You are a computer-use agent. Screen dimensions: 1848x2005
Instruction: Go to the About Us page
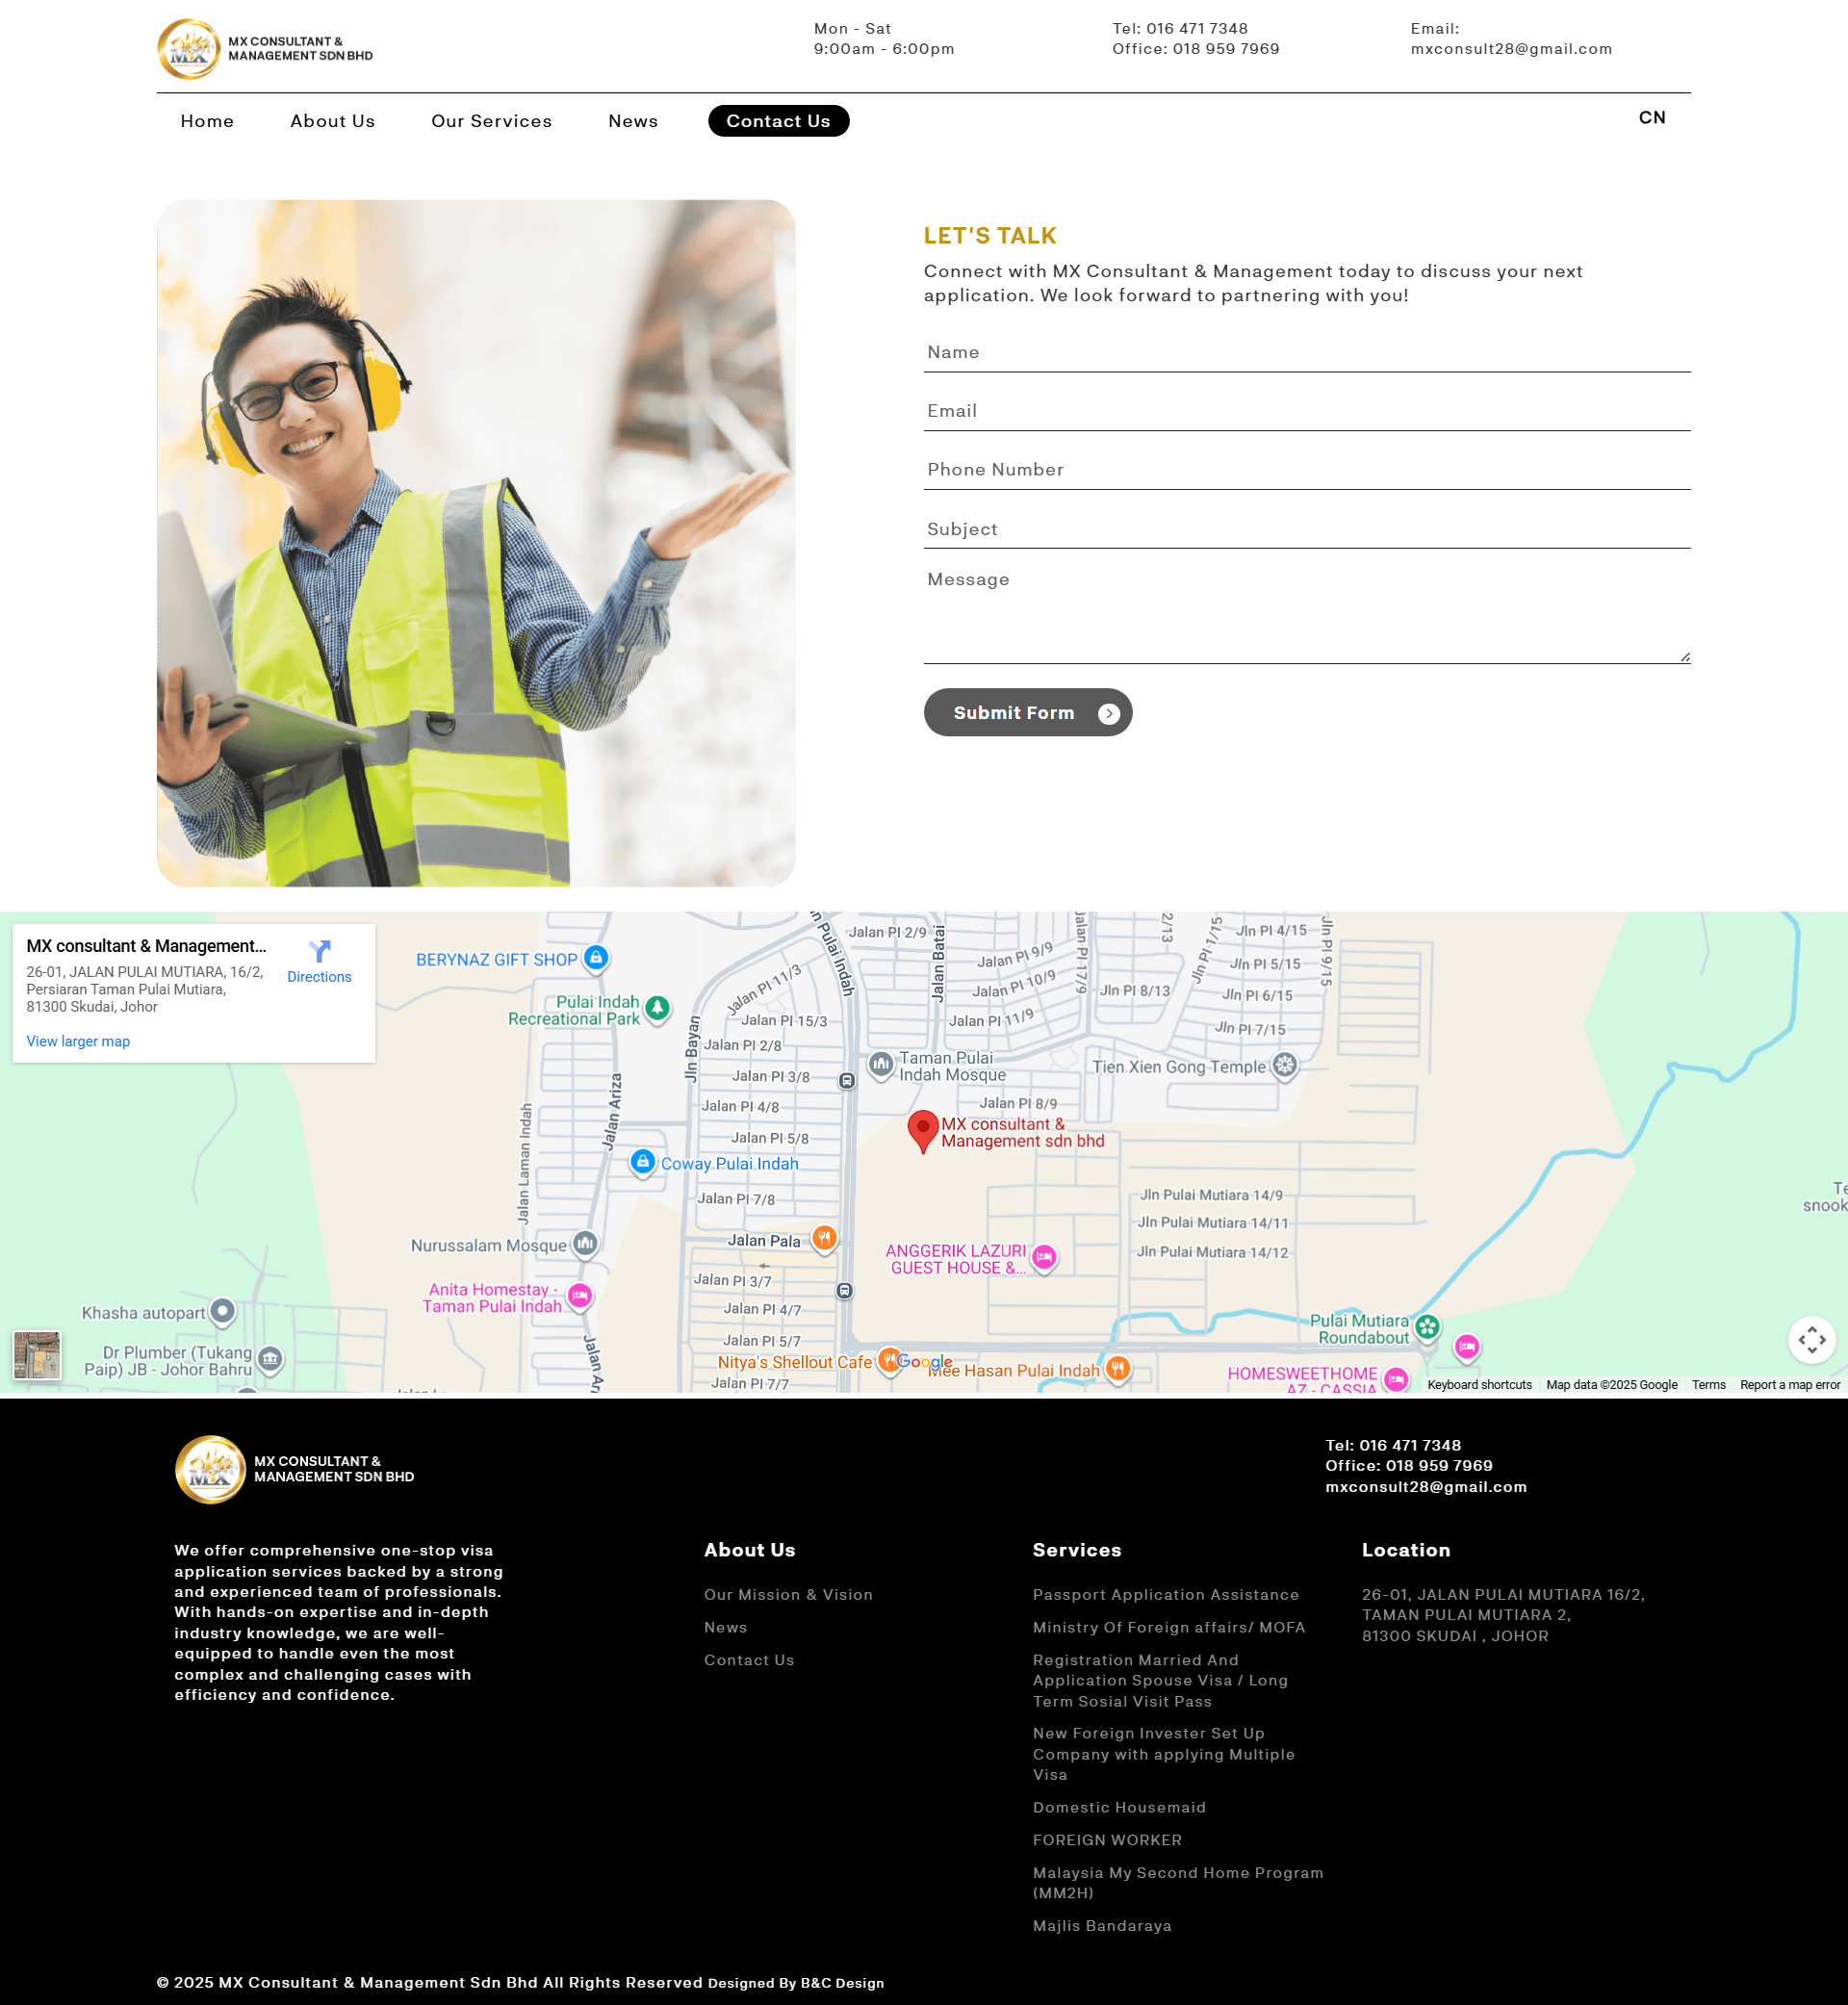click(332, 120)
